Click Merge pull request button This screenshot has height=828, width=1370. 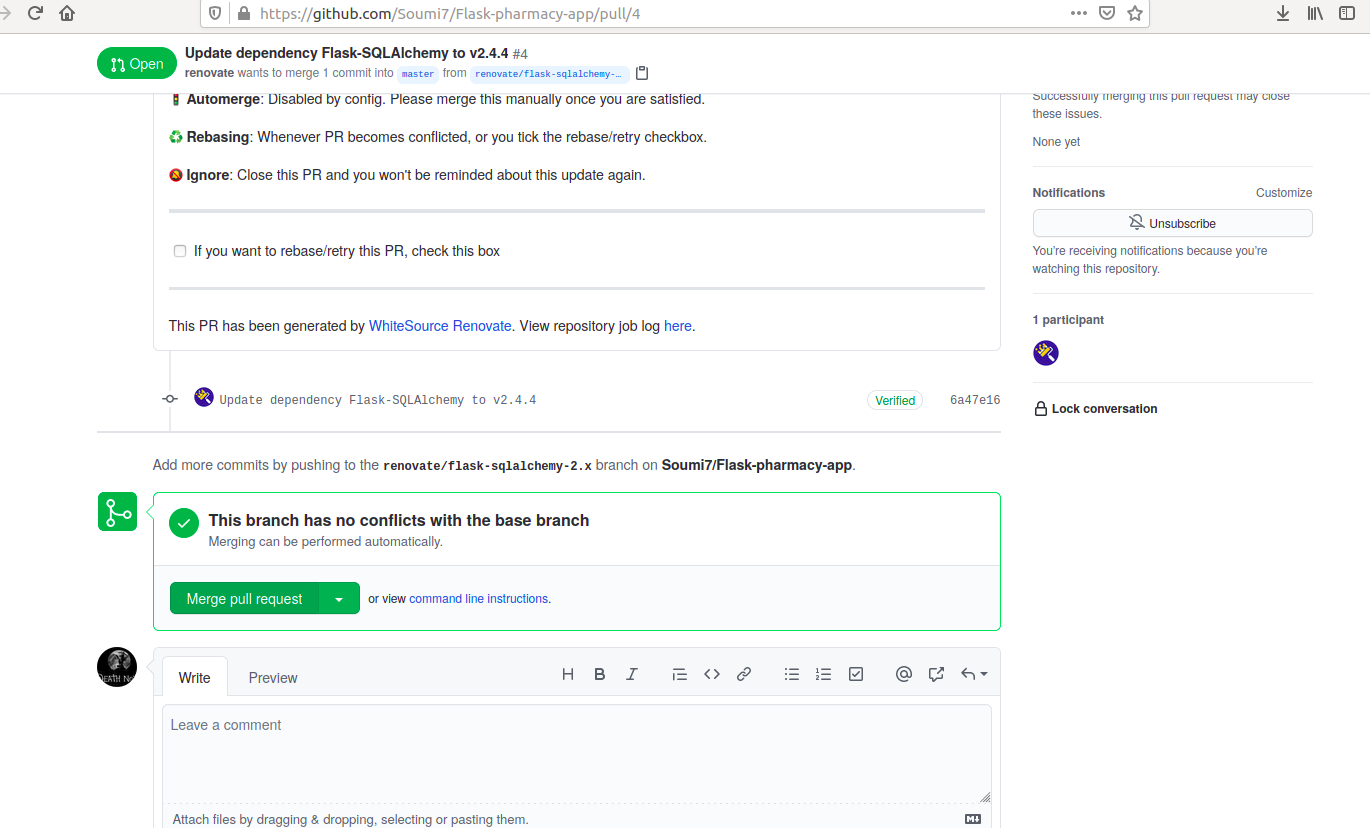pos(244,599)
